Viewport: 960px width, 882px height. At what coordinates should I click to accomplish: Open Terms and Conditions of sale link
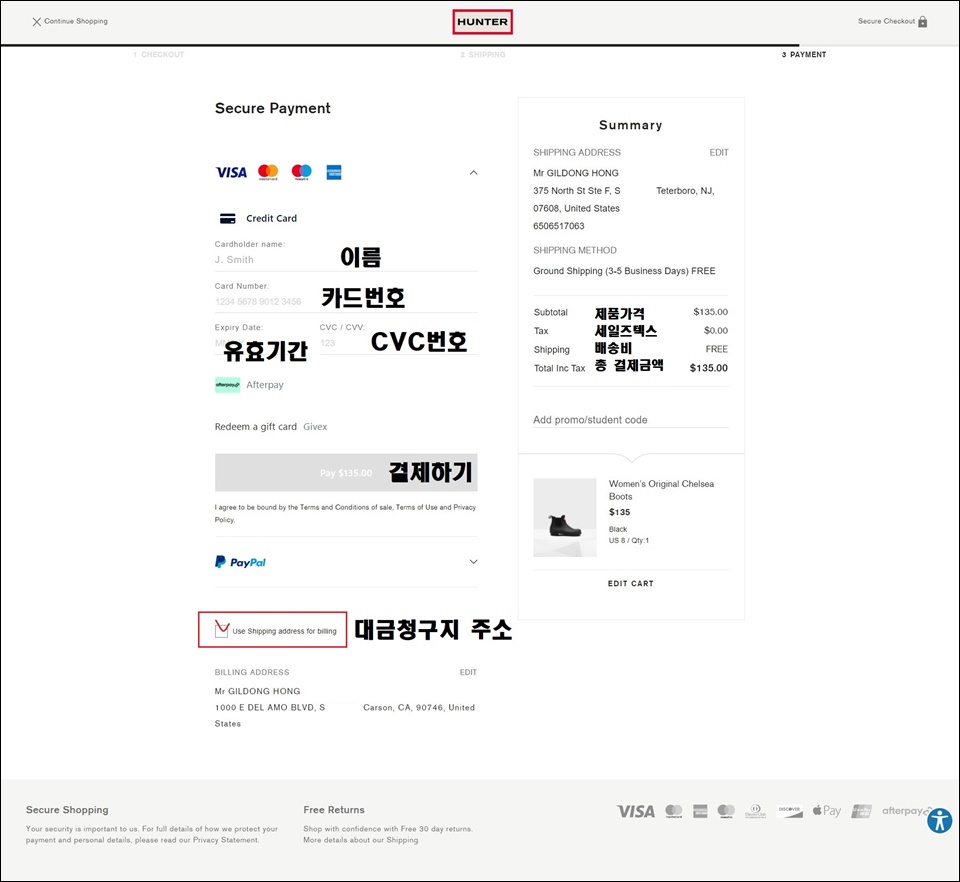click(x=346, y=507)
